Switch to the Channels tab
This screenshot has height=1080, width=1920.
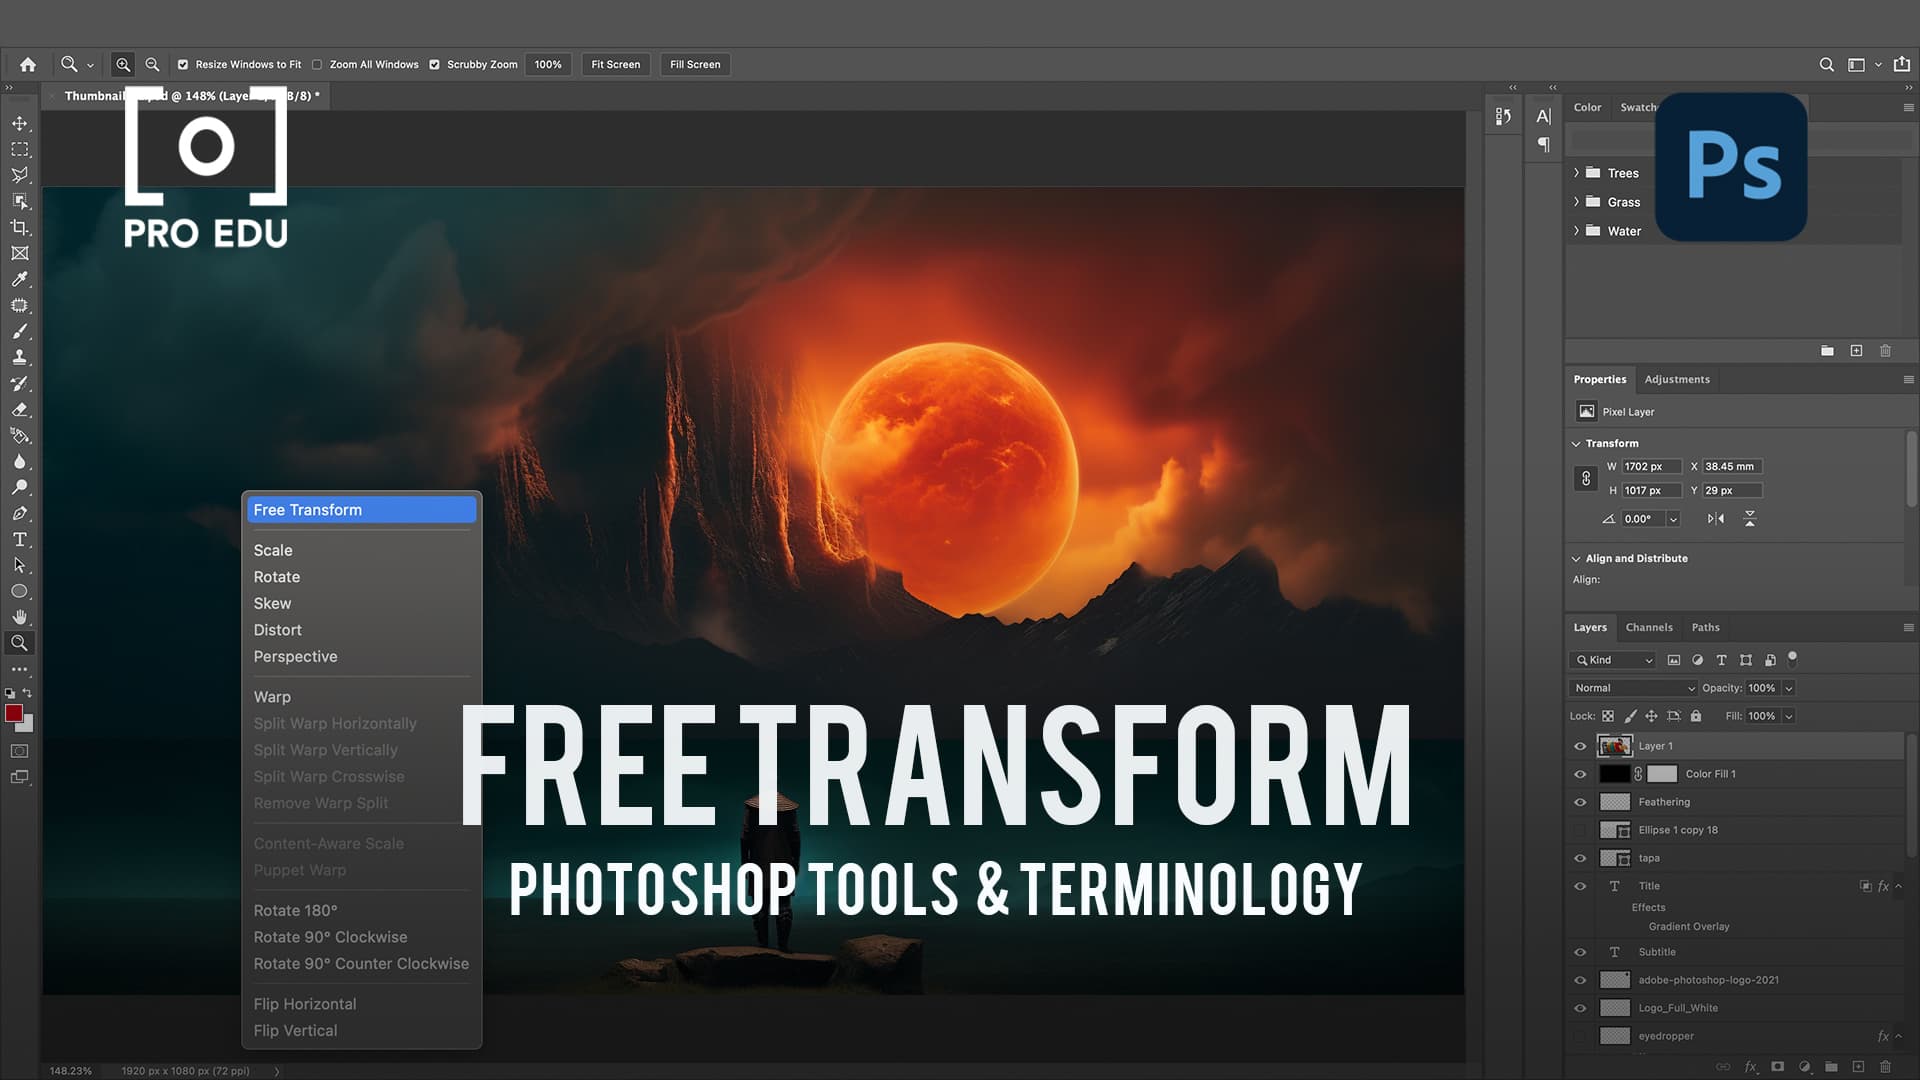[1648, 627]
